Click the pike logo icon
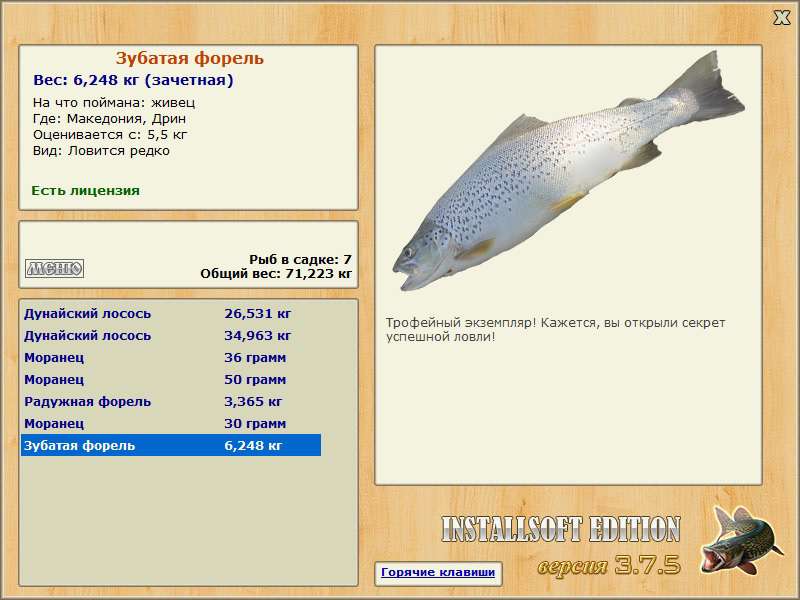 (x=741, y=540)
